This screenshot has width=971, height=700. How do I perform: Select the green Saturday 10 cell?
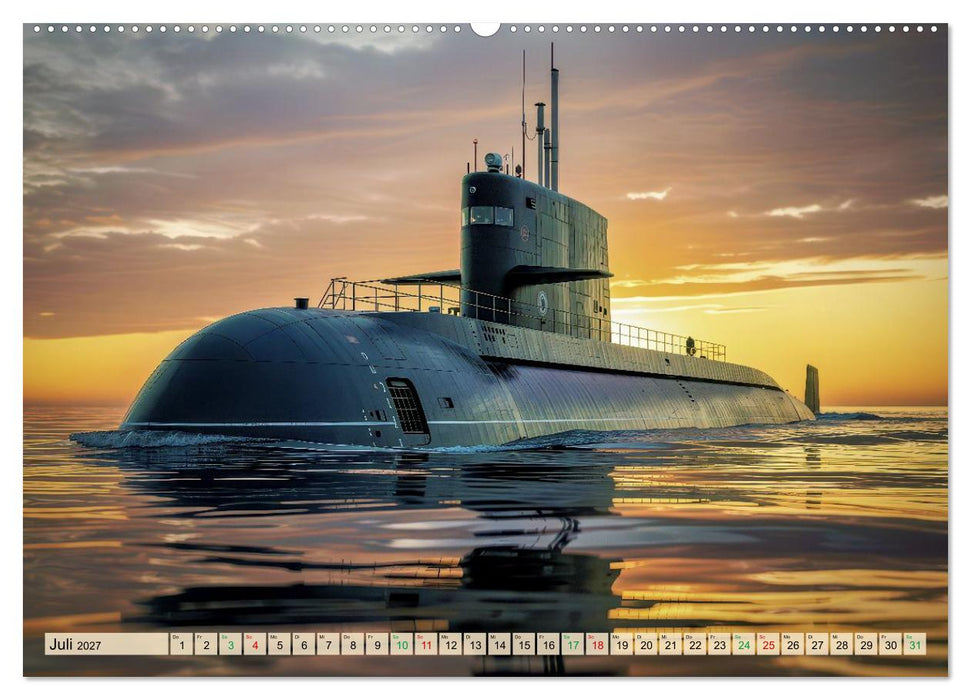pos(401,644)
